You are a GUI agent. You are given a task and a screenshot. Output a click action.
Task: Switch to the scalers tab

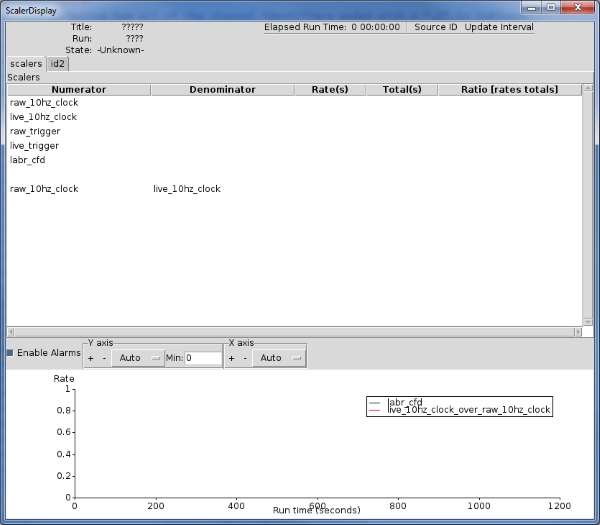(x=25, y=64)
